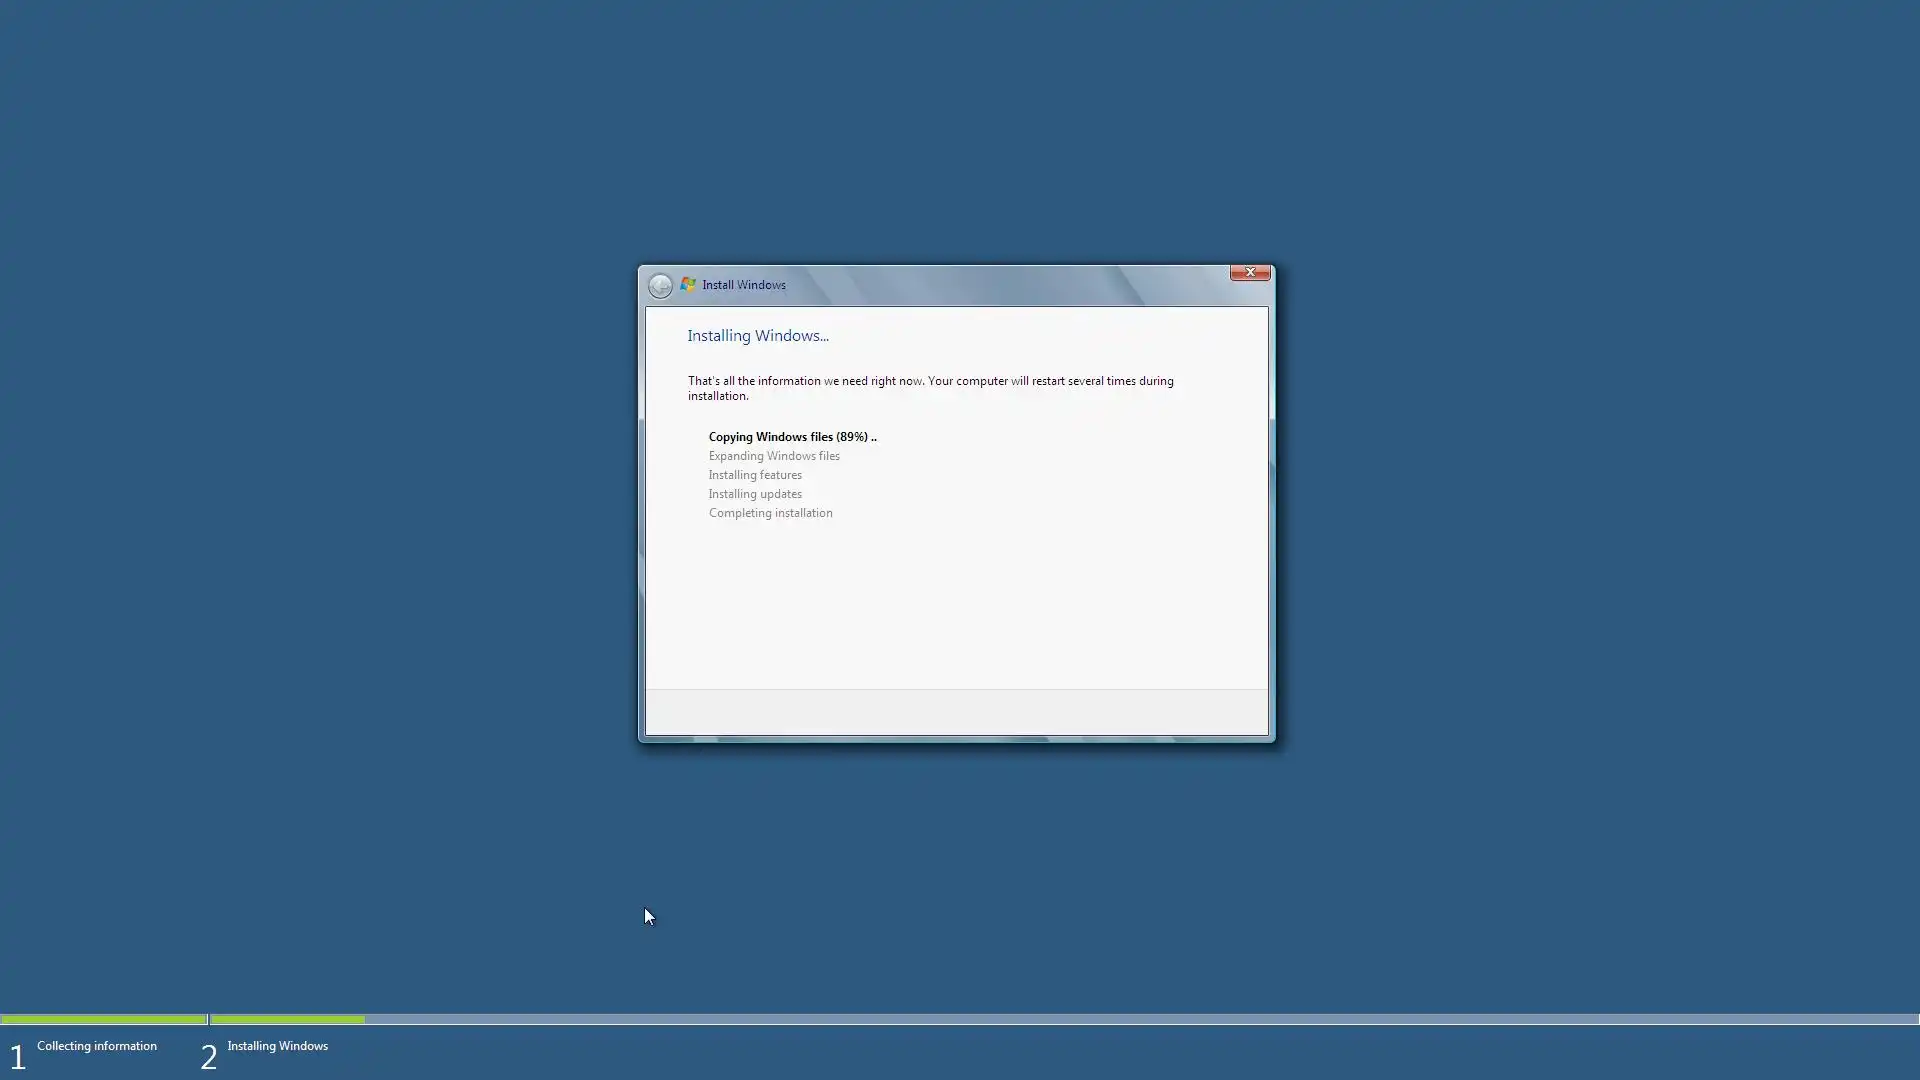Click the divider between progress stages
Viewport: 1920px width, 1080px height.
pos(208,1019)
